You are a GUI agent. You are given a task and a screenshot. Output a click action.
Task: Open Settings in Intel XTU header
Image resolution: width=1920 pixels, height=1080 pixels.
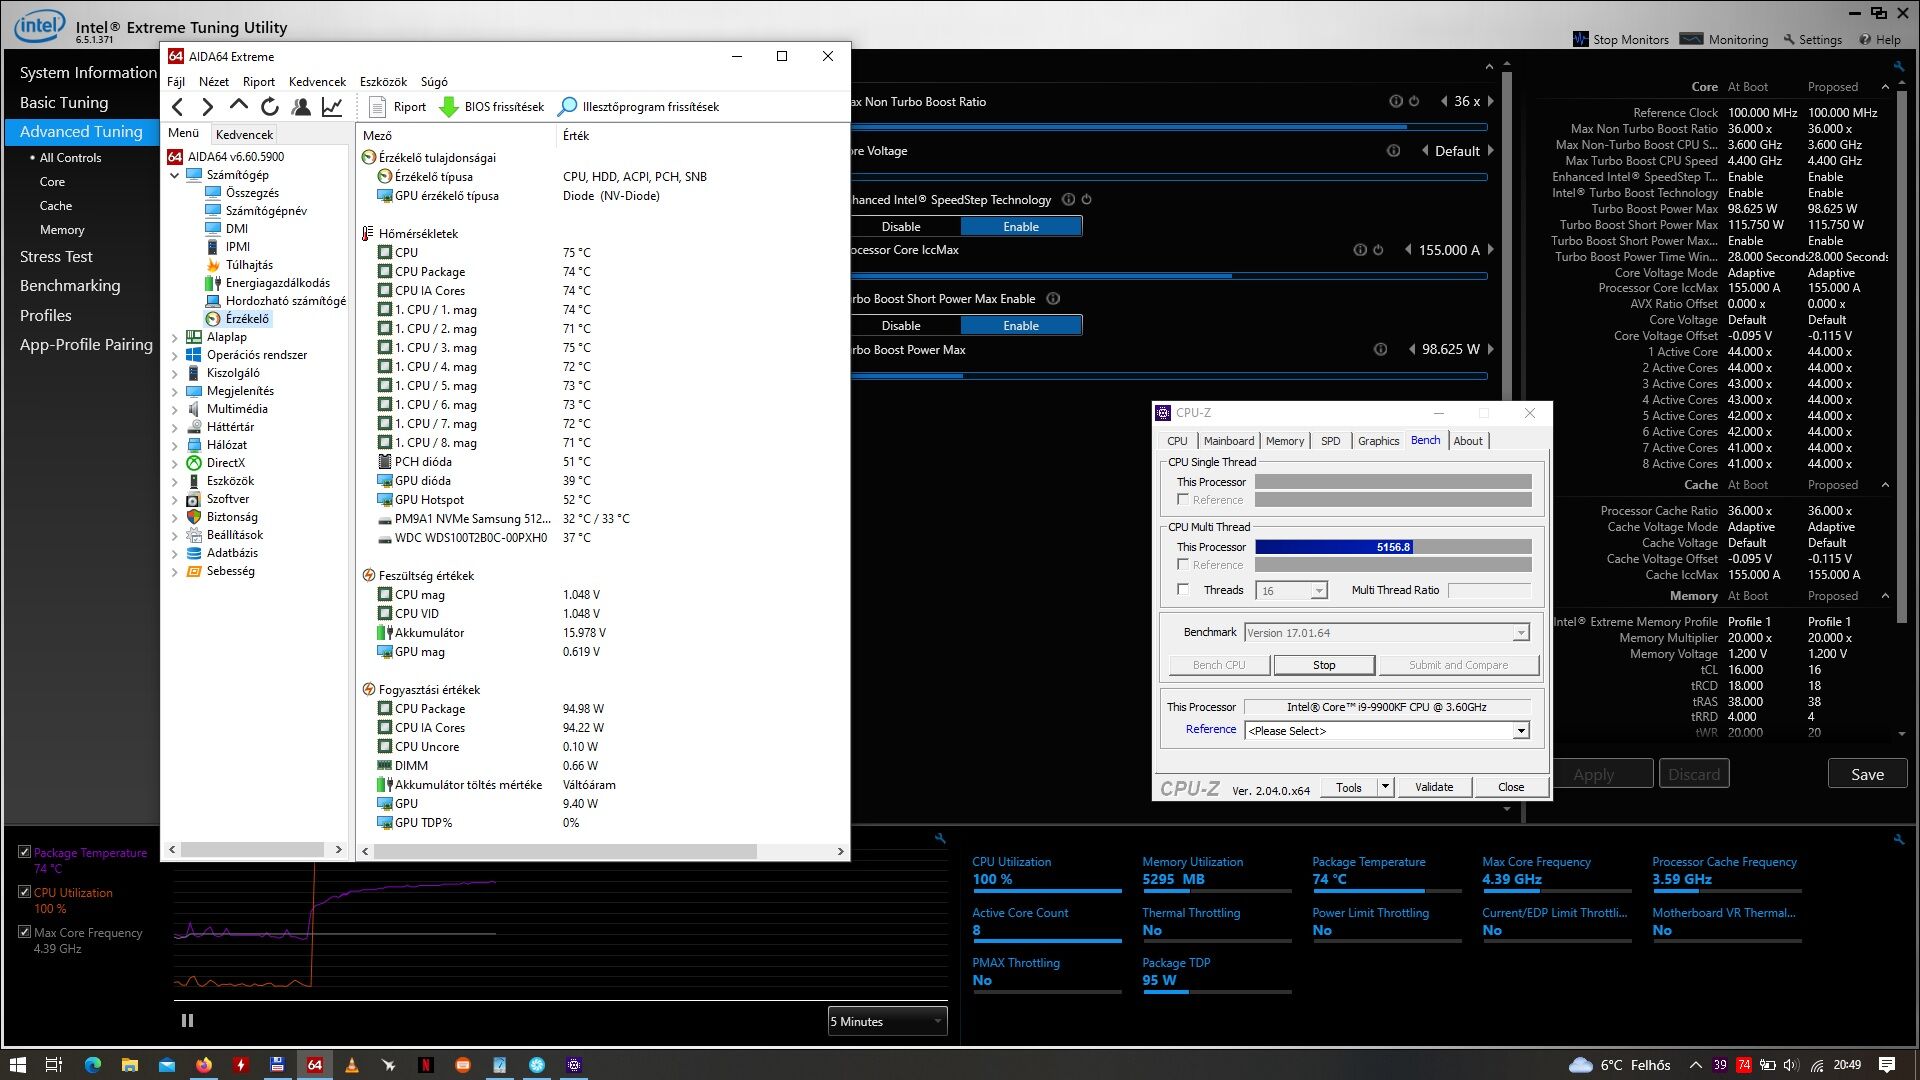click(1812, 39)
